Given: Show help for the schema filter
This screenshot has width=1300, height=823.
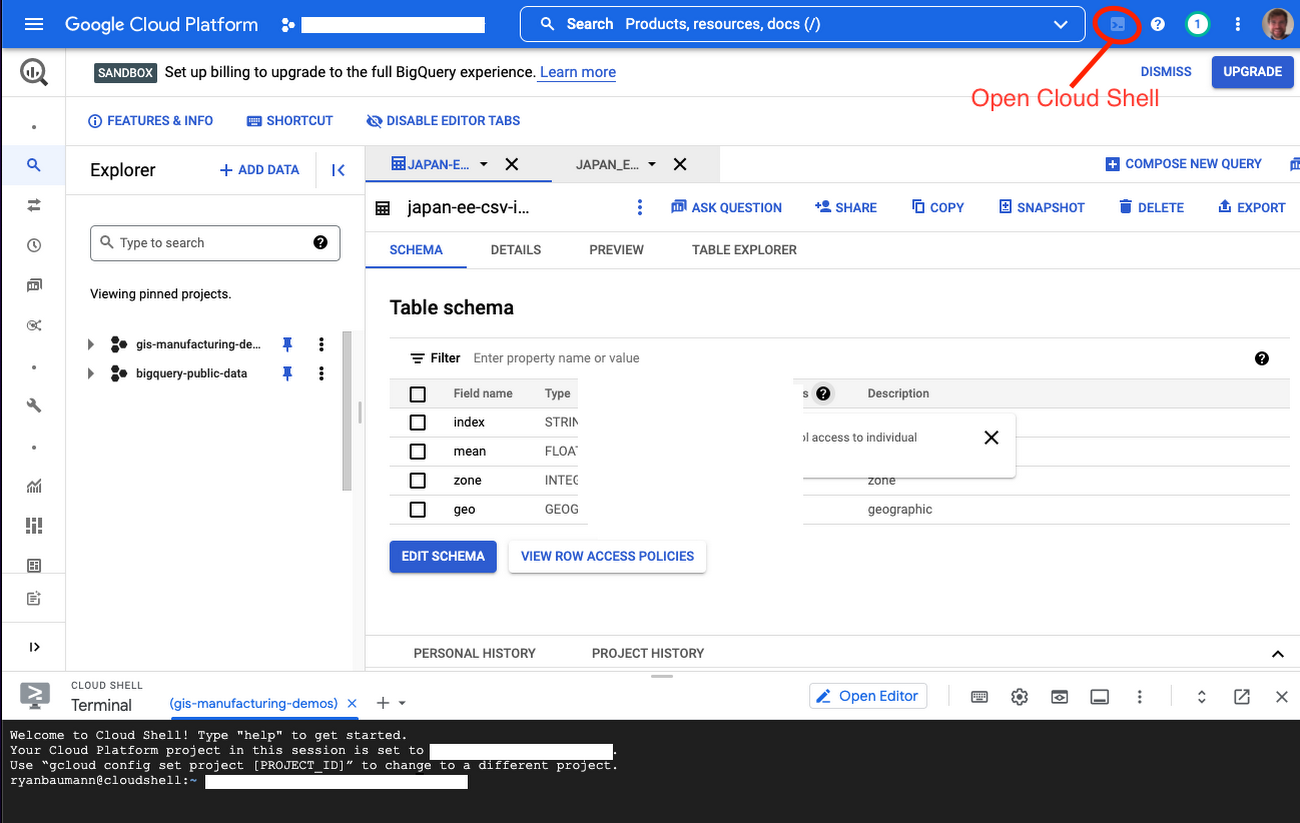Looking at the screenshot, I should click(x=1262, y=358).
